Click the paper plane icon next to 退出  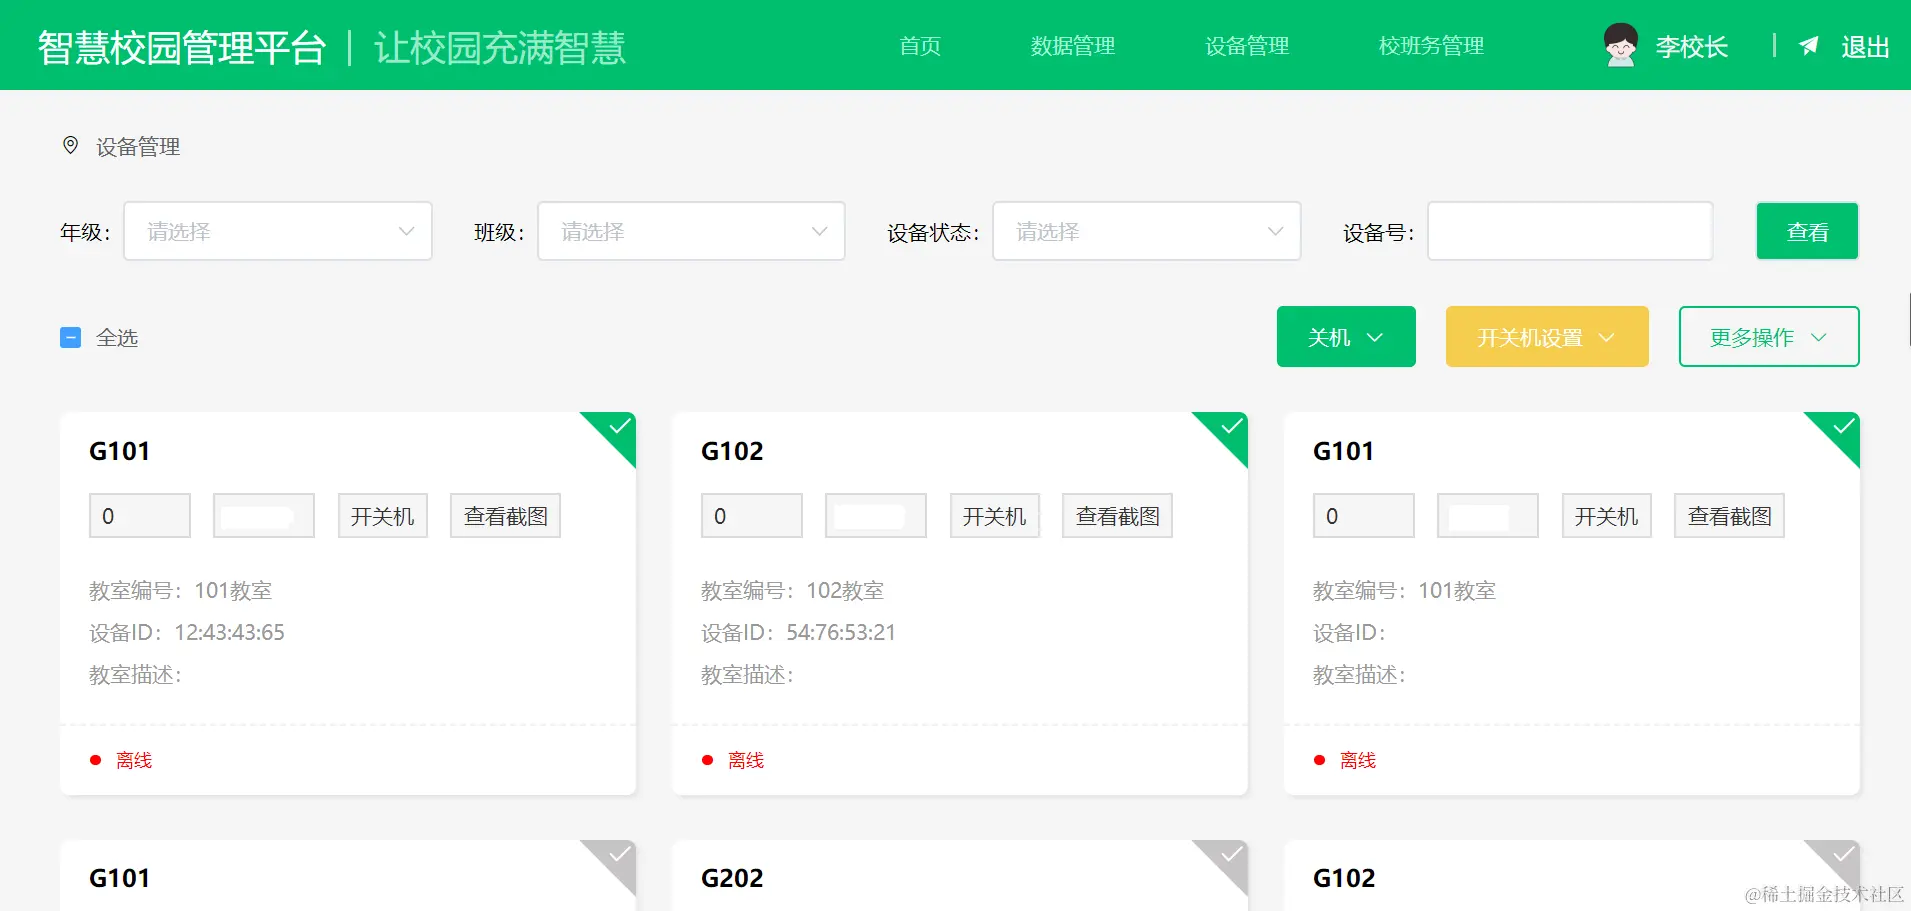[x=1808, y=46]
